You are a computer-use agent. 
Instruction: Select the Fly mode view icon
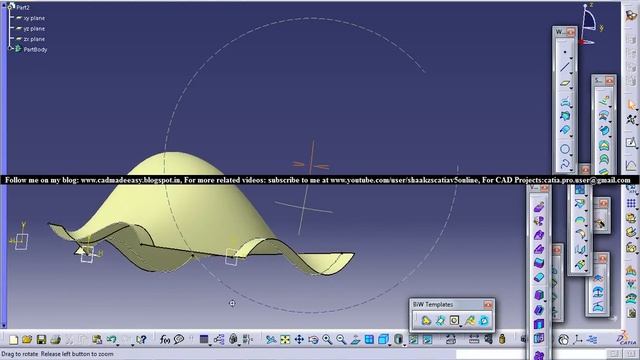pos(271,339)
